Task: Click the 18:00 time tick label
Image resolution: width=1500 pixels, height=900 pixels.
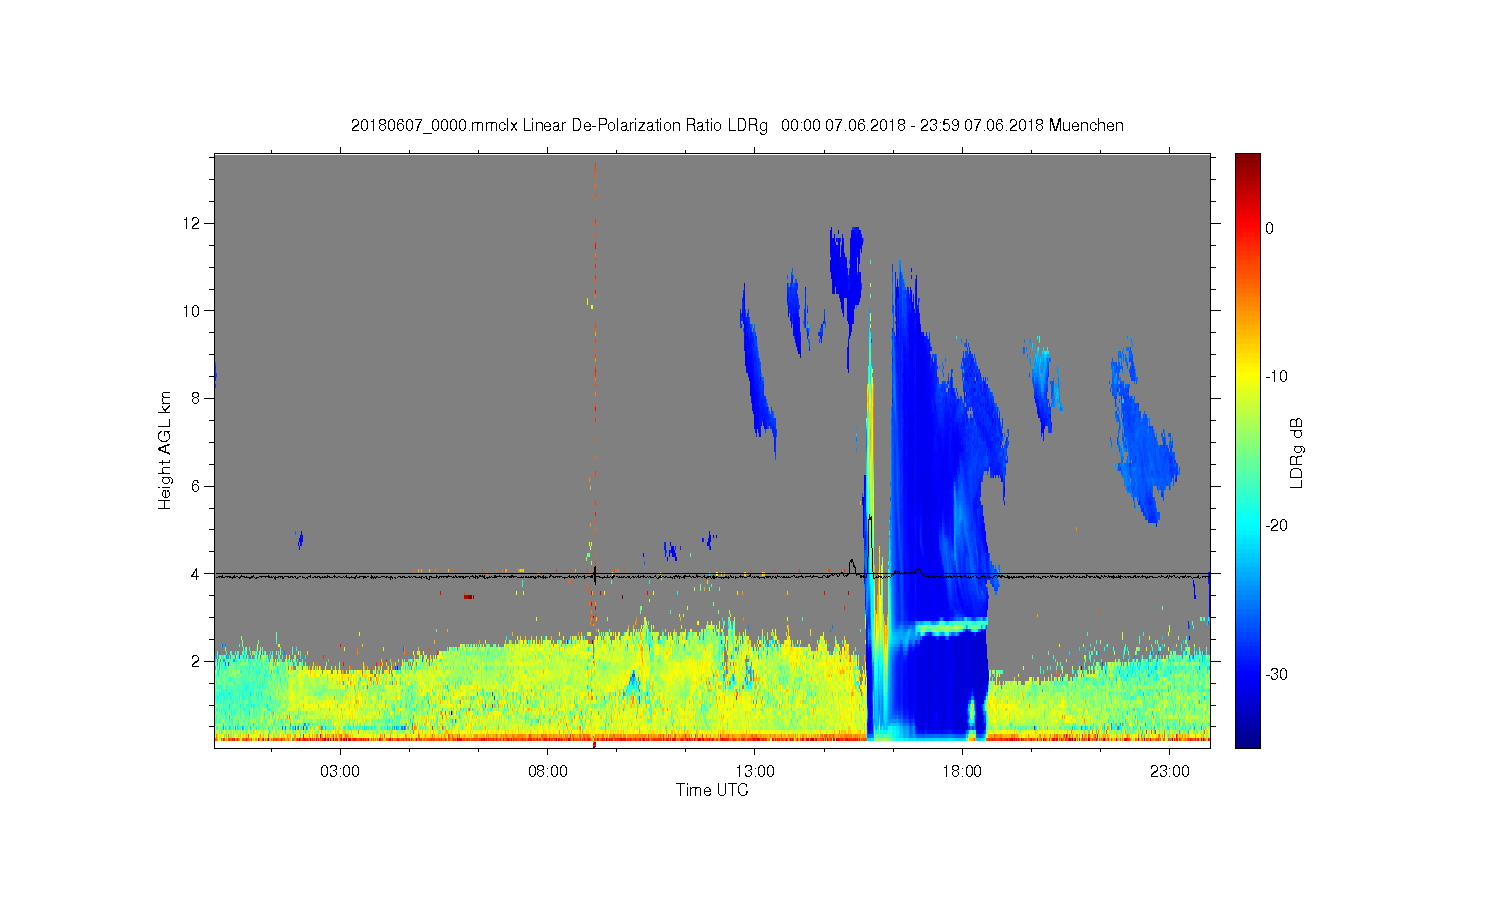Action: point(962,772)
